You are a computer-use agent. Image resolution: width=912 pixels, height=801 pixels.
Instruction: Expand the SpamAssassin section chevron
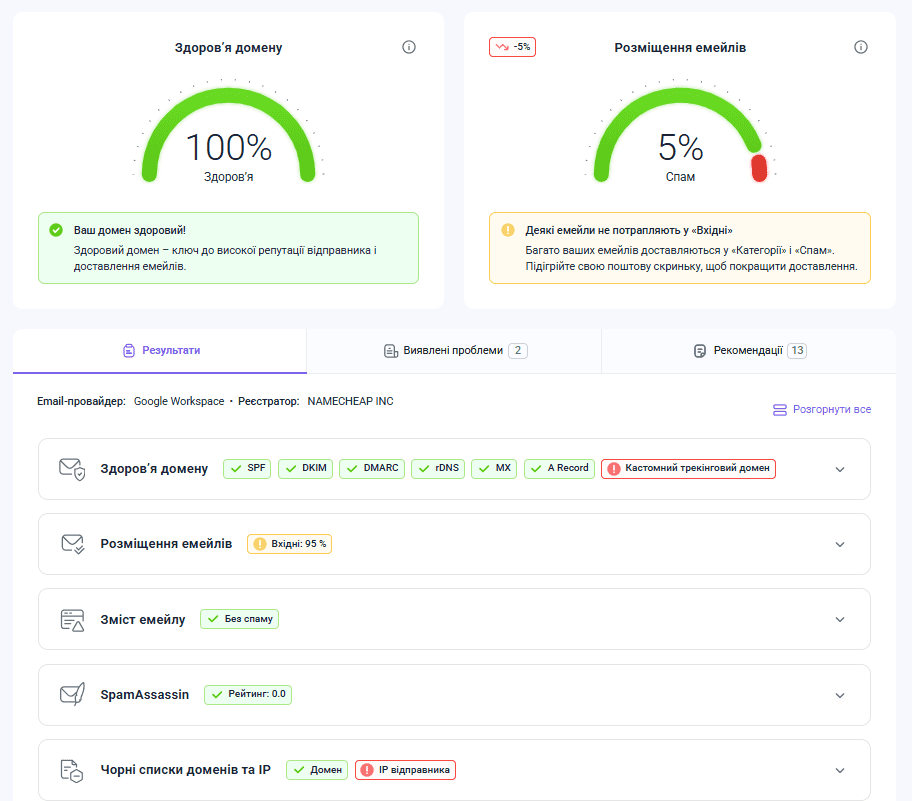(x=840, y=695)
